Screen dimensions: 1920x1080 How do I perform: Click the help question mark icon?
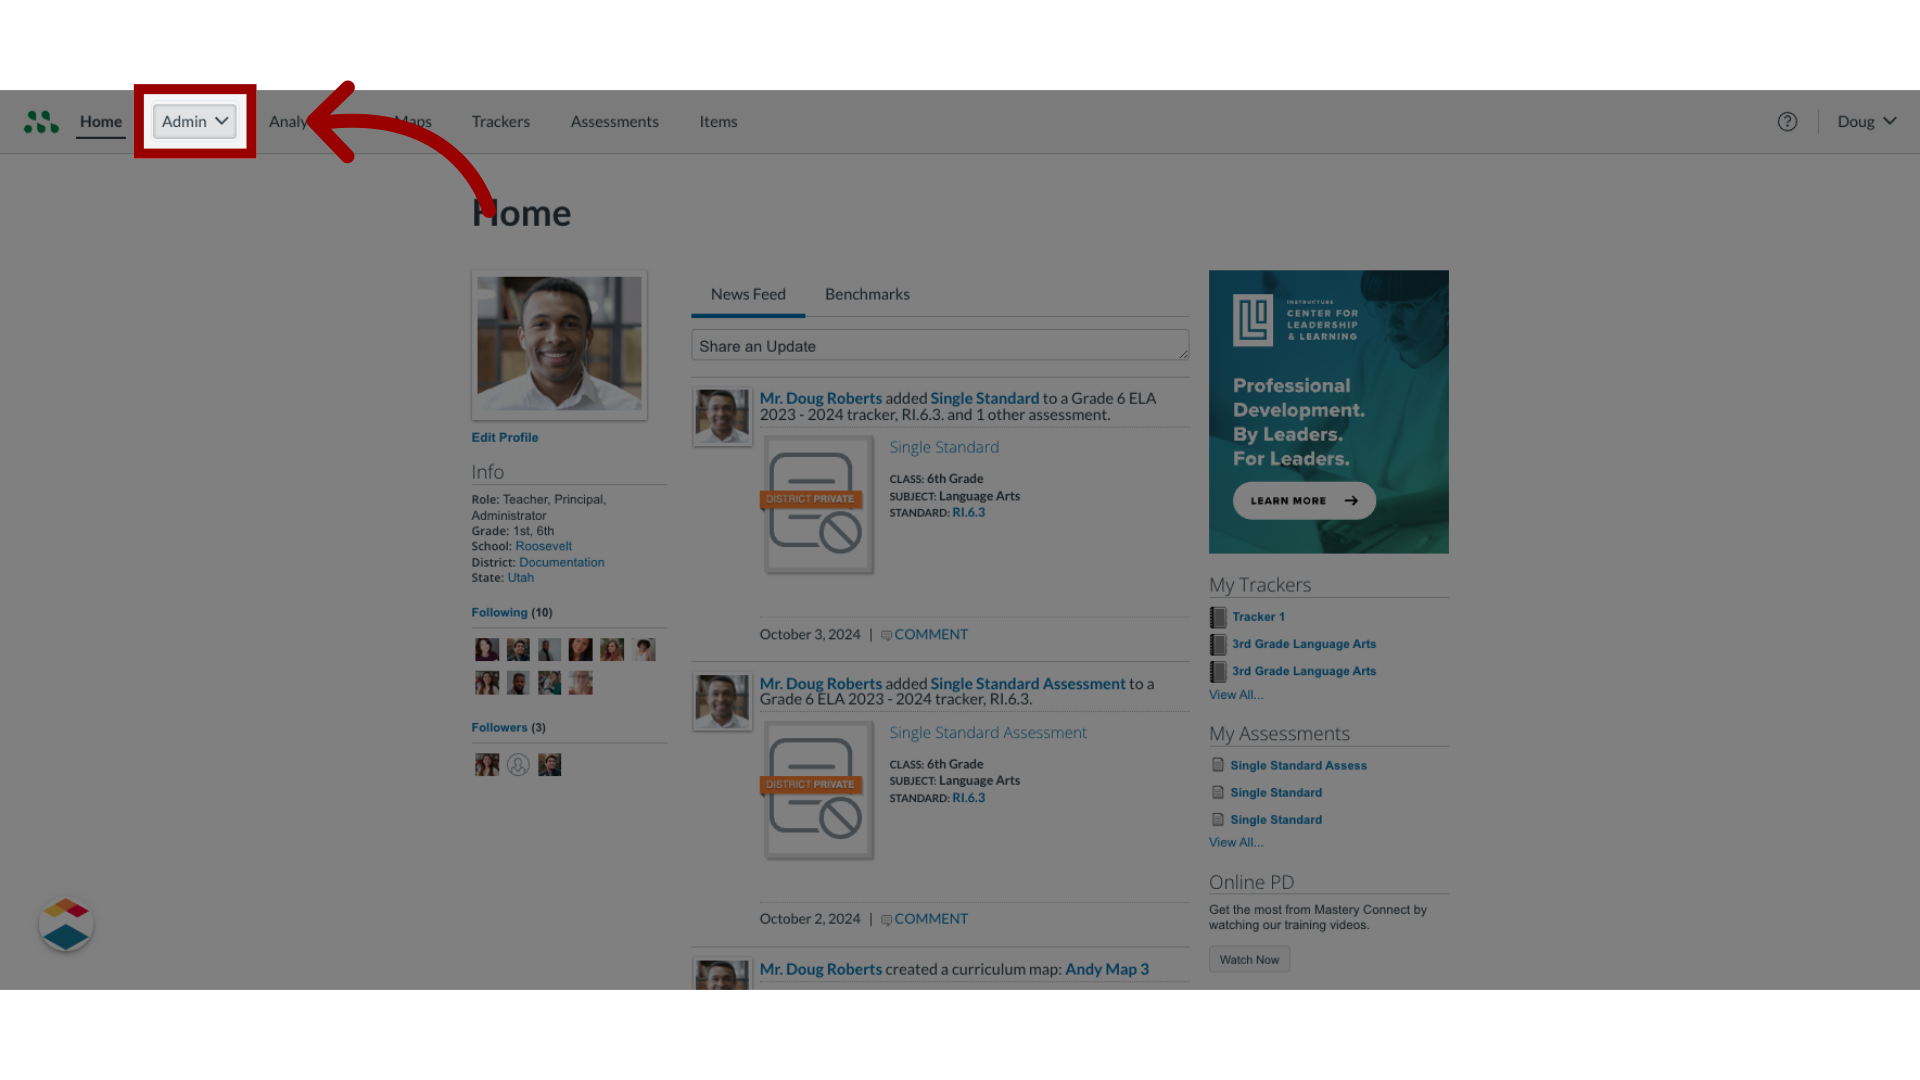click(x=1788, y=121)
